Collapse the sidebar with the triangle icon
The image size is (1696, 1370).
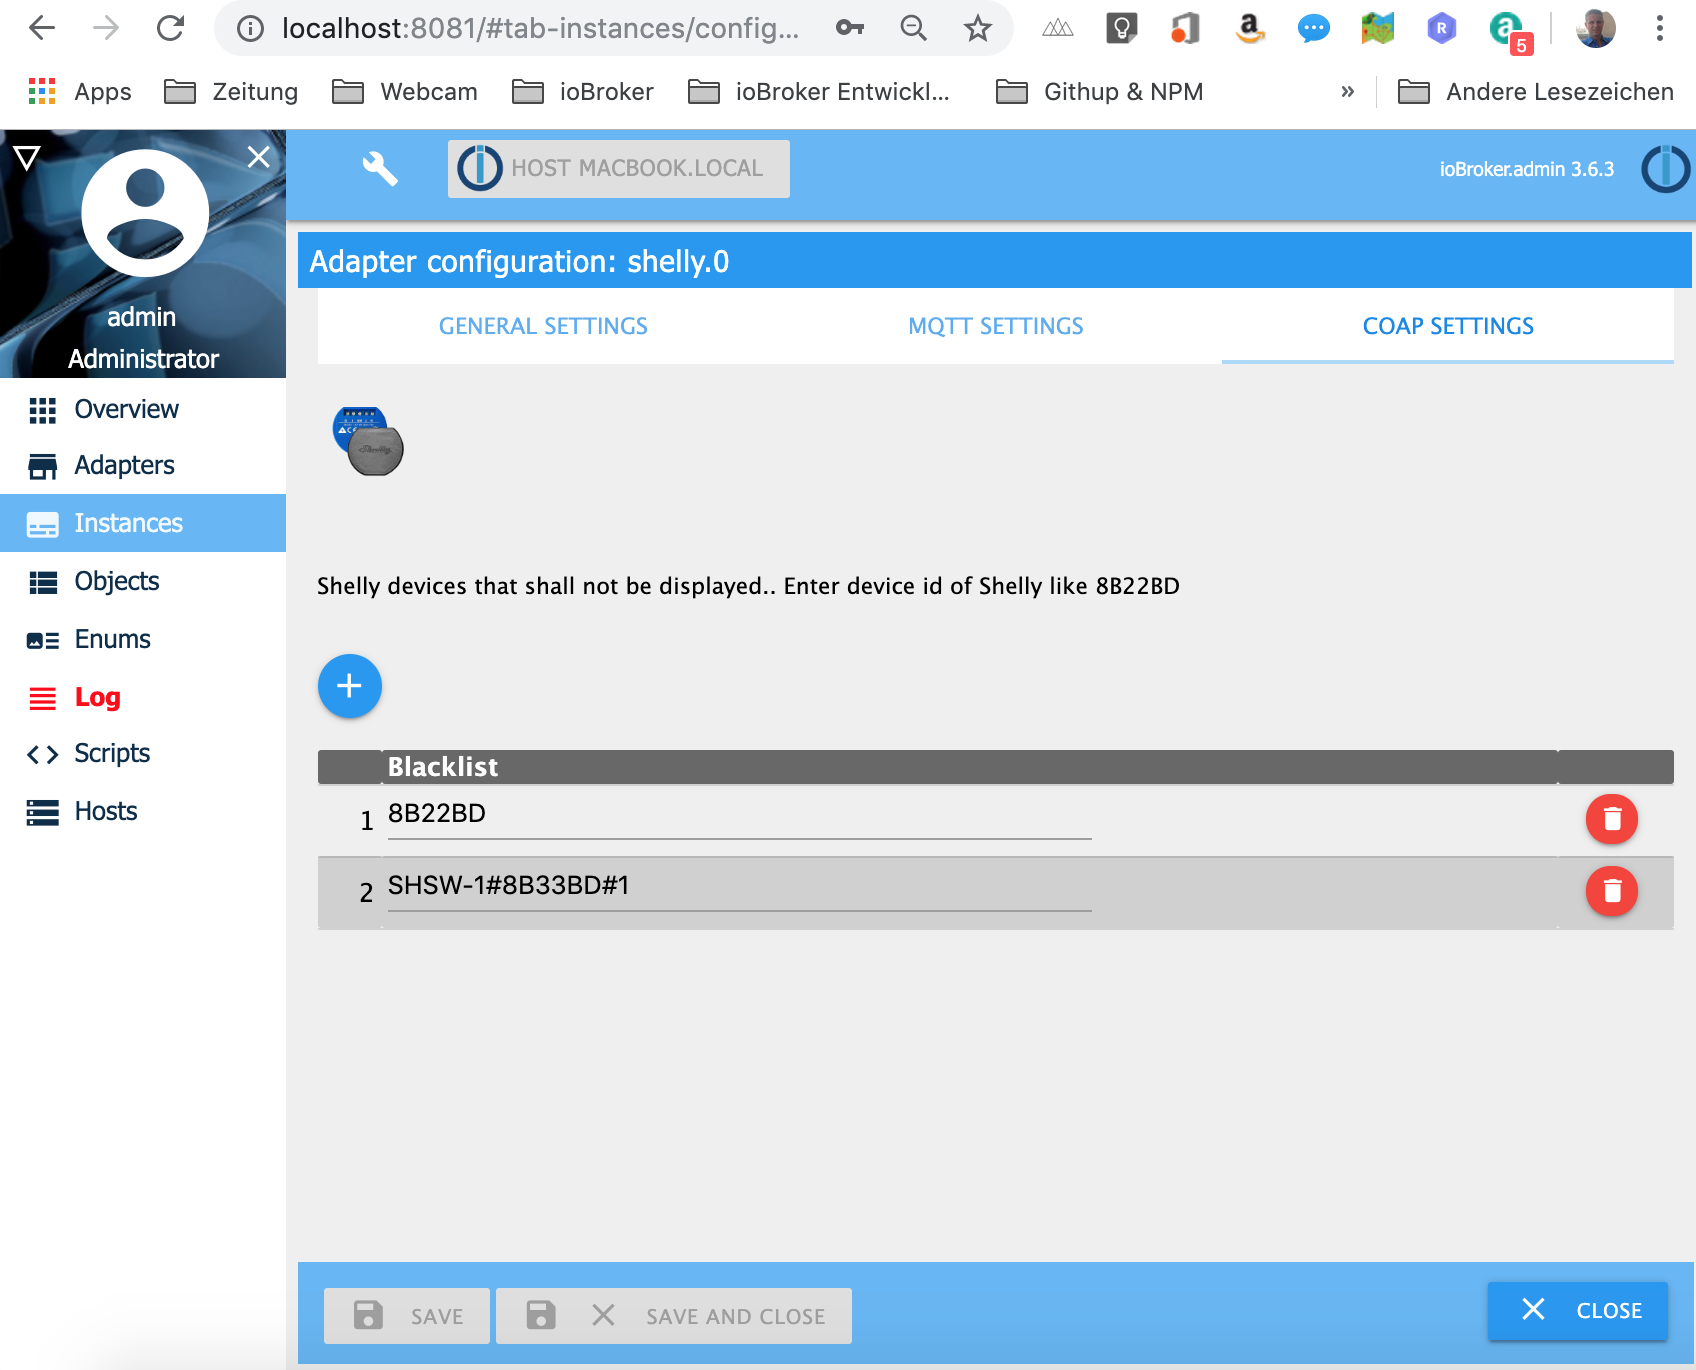click(27, 157)
